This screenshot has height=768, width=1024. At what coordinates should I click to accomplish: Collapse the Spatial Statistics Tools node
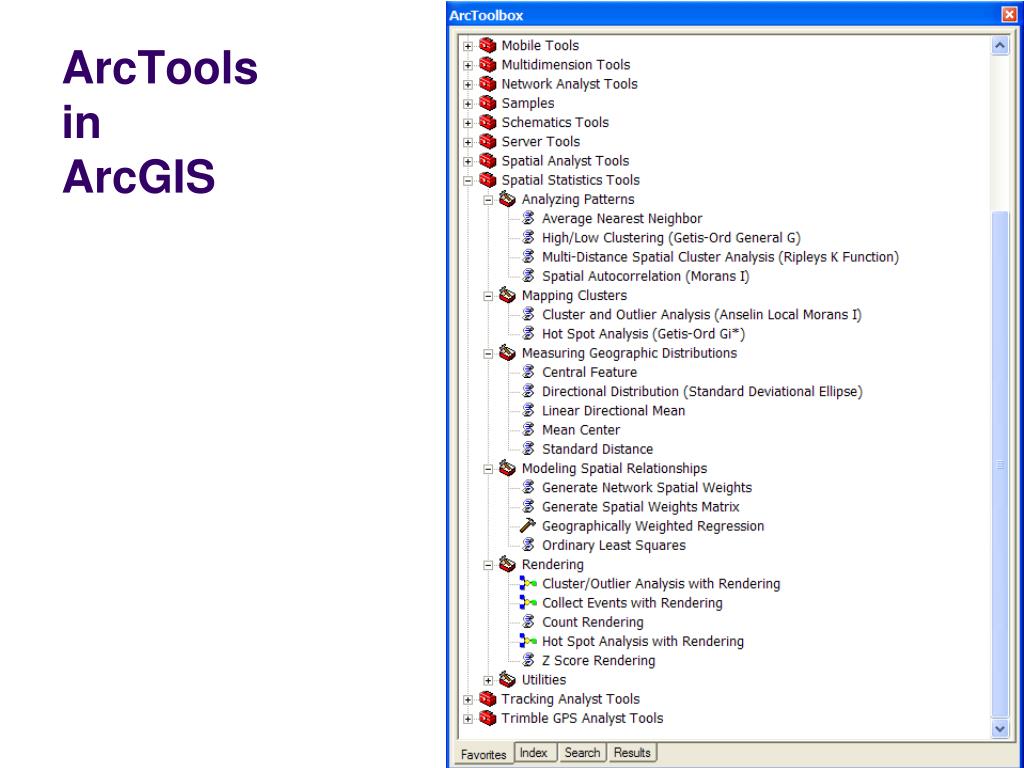click(x=468, y=181)
